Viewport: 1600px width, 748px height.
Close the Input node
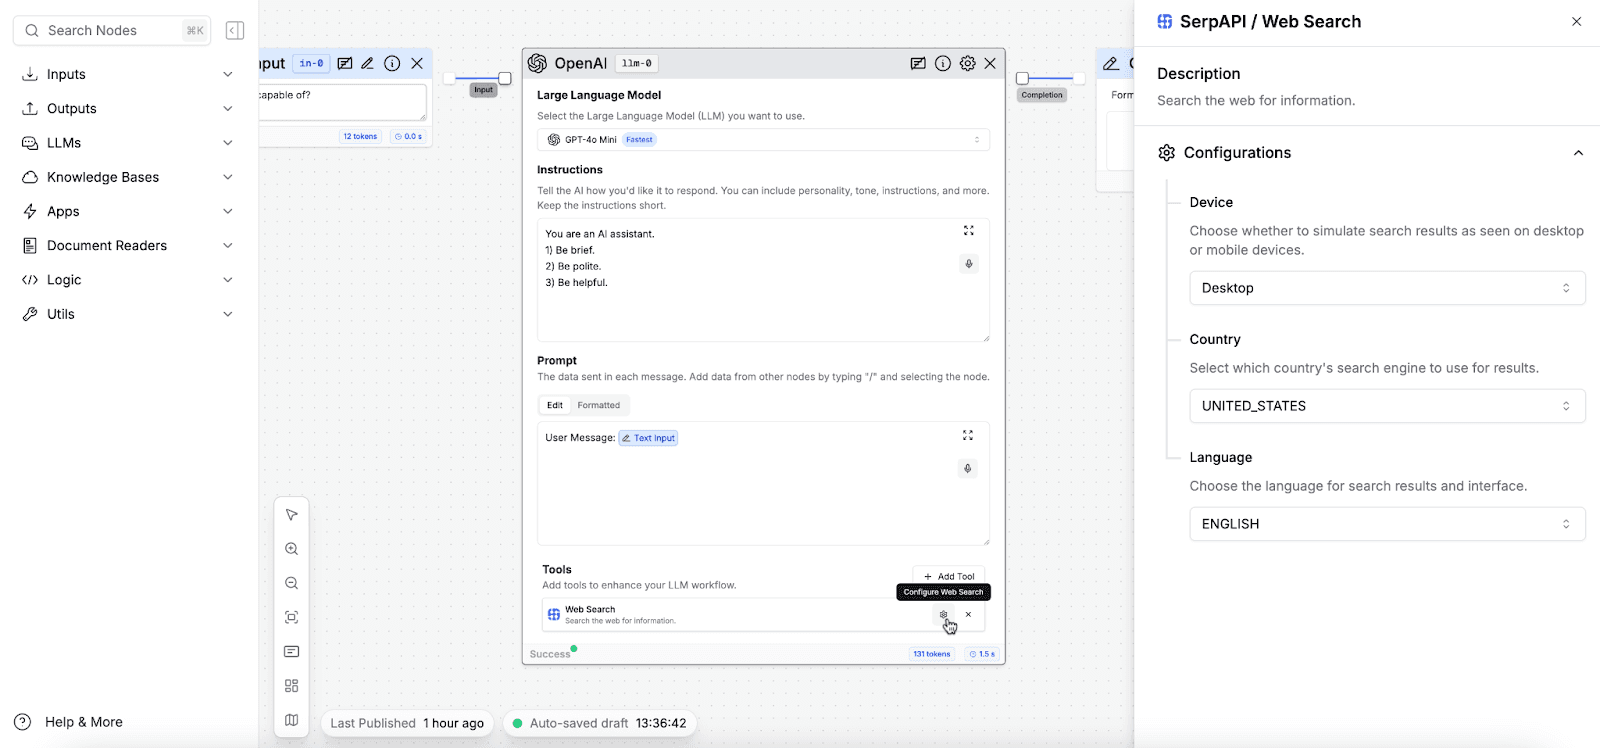coord(417,63)
